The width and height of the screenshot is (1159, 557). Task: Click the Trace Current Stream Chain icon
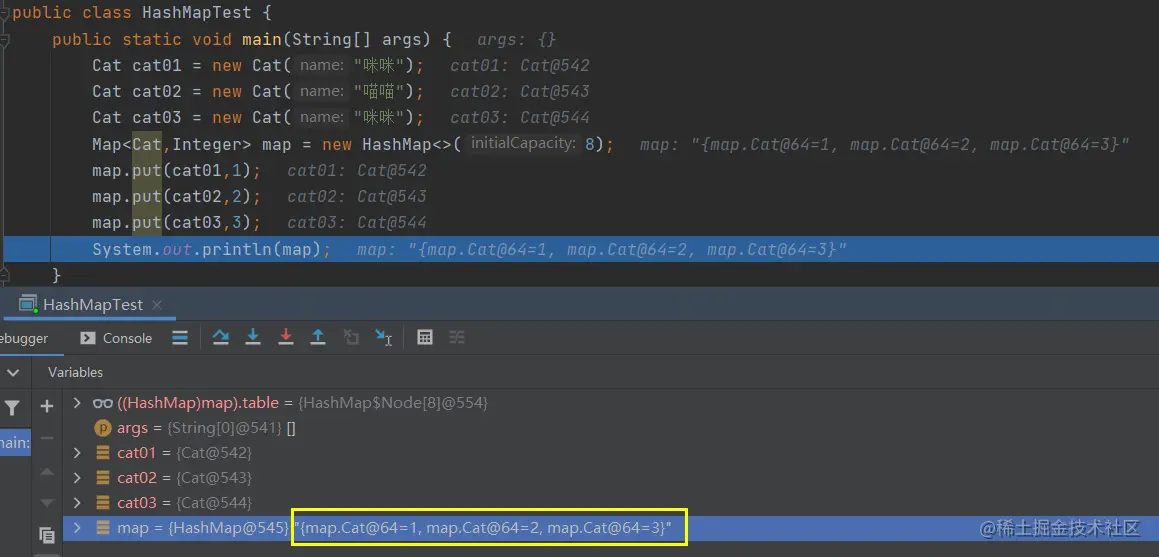[457, 338]
